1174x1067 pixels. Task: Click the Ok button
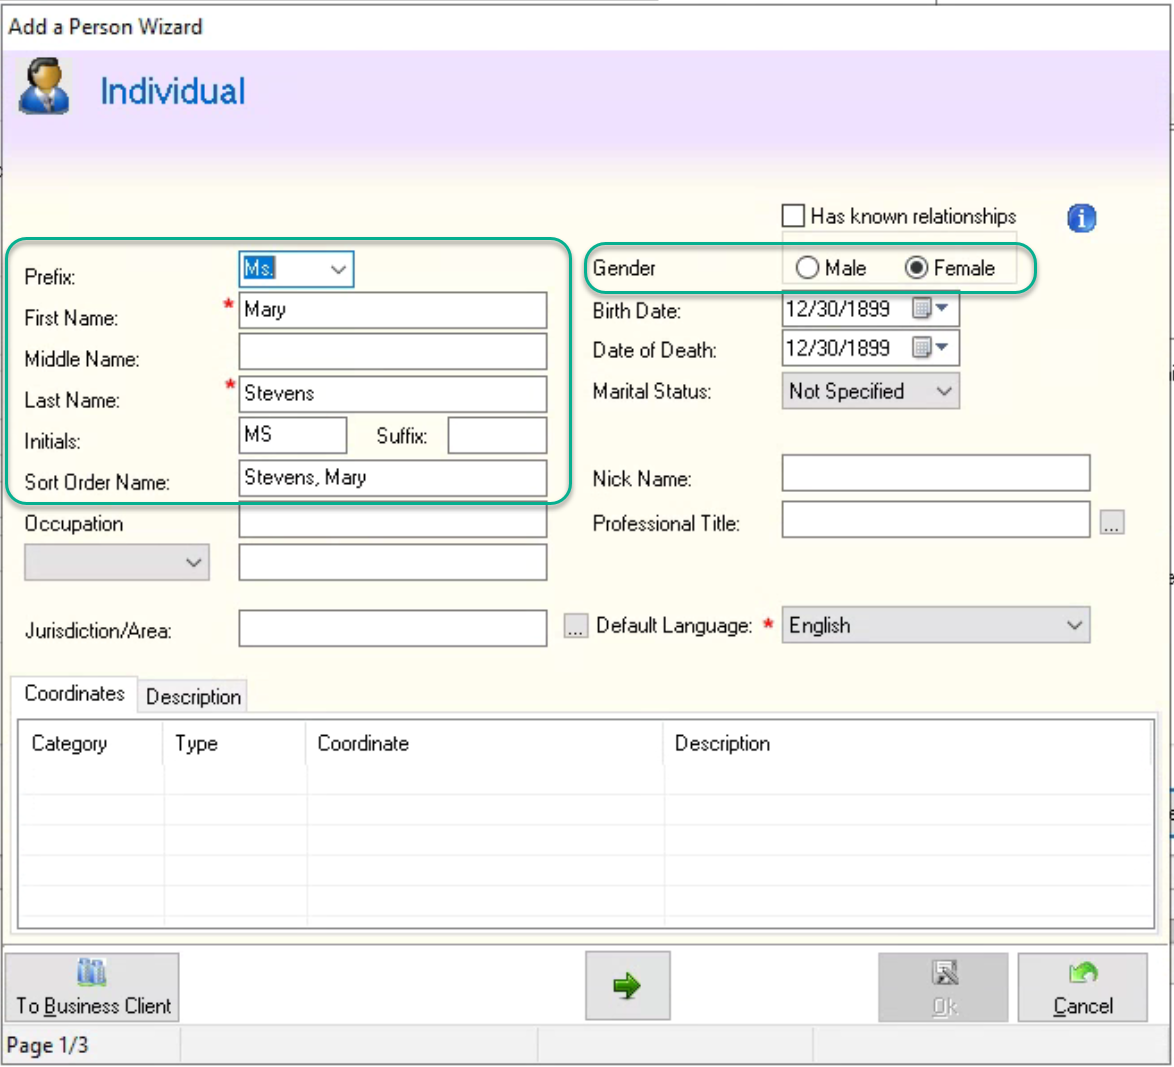click(943, 987)
